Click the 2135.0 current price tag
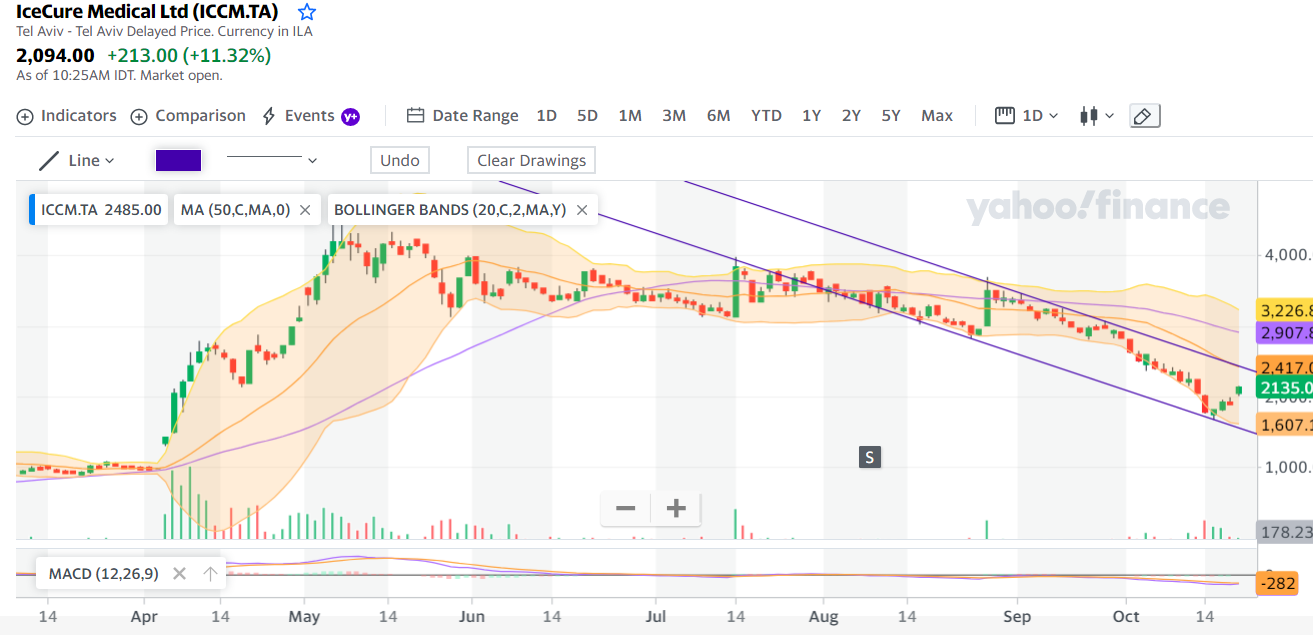The image size is (1313, 635). [x=1285, y=388]
